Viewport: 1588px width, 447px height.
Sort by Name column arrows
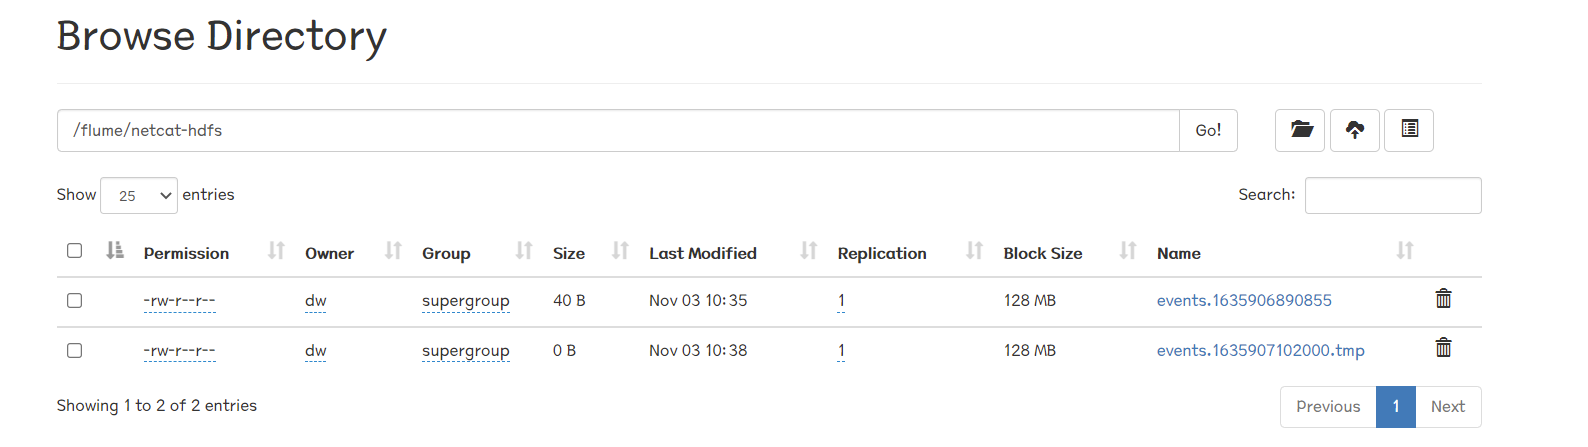click(1405, 251)
